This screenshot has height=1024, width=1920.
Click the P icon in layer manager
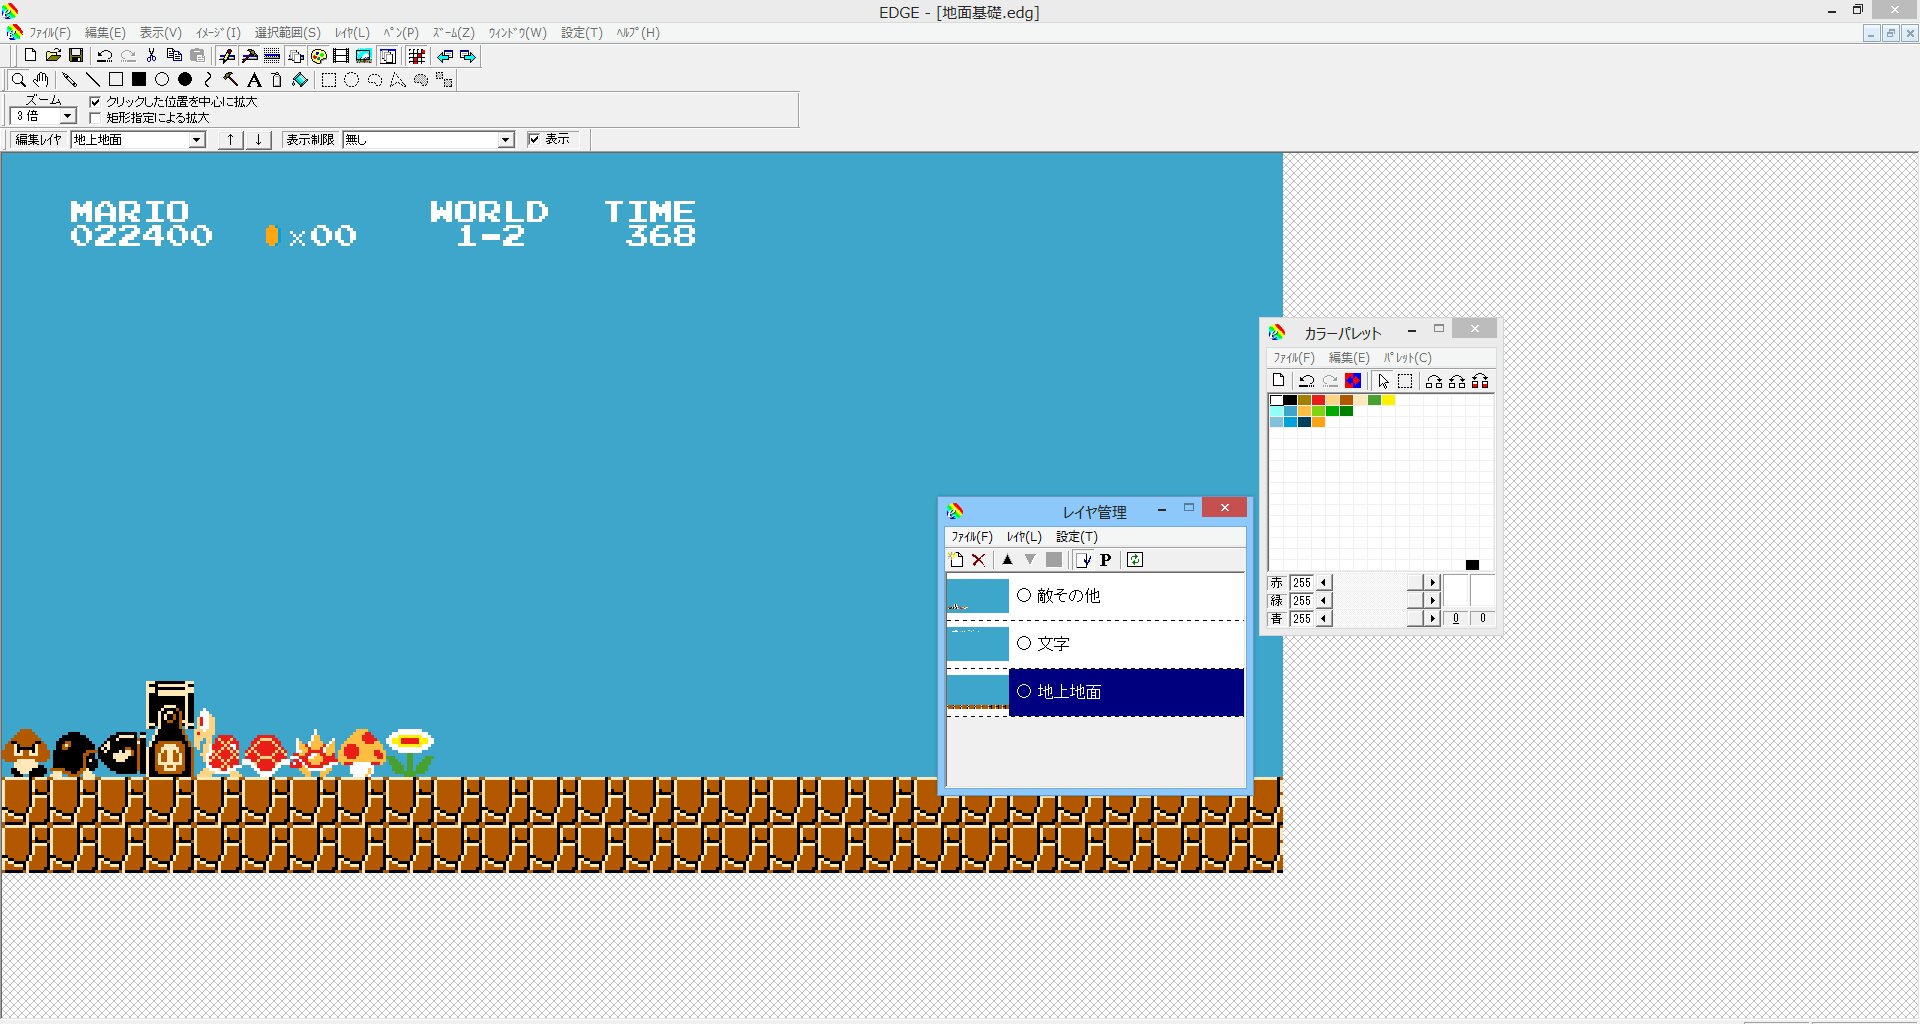(1105, 560)
